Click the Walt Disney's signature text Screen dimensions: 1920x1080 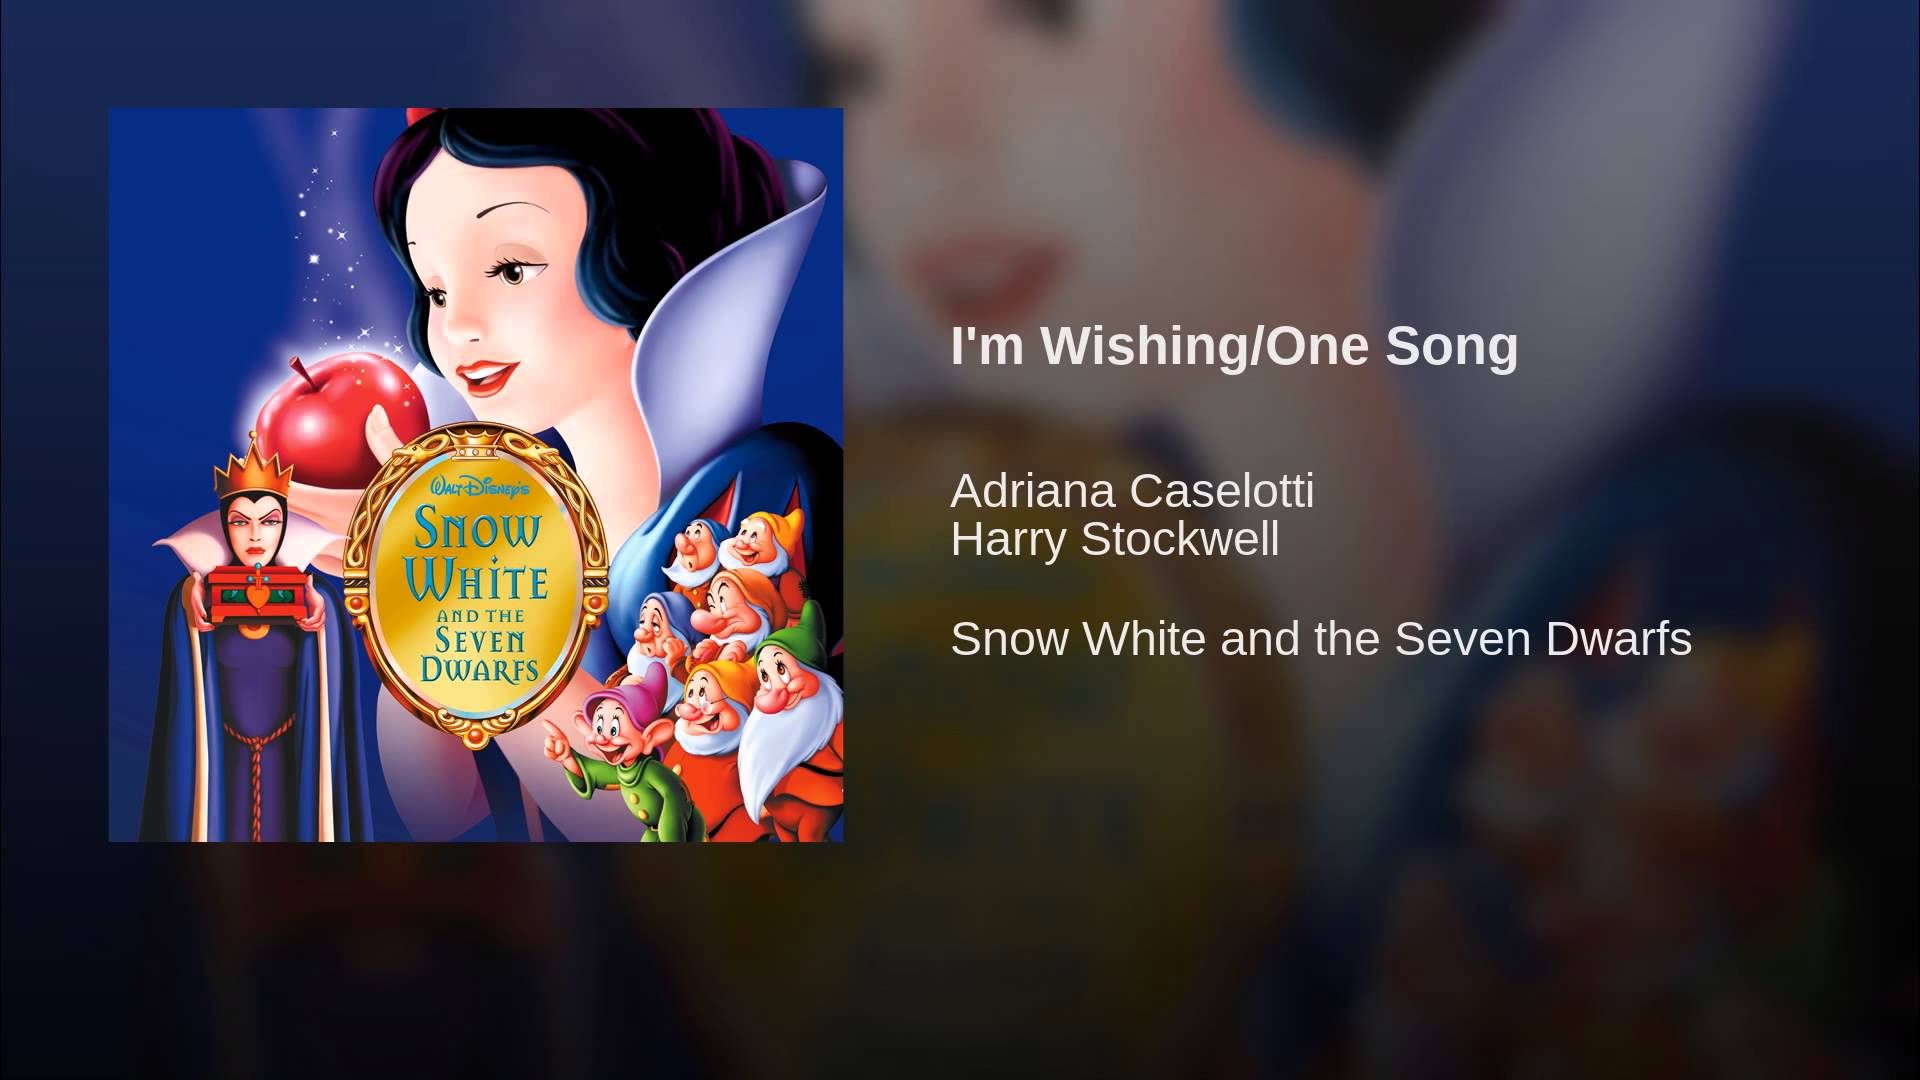479,487
